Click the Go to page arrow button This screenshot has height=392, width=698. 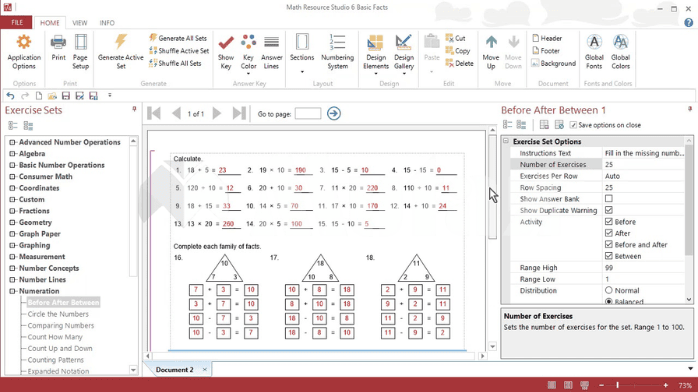333,113
